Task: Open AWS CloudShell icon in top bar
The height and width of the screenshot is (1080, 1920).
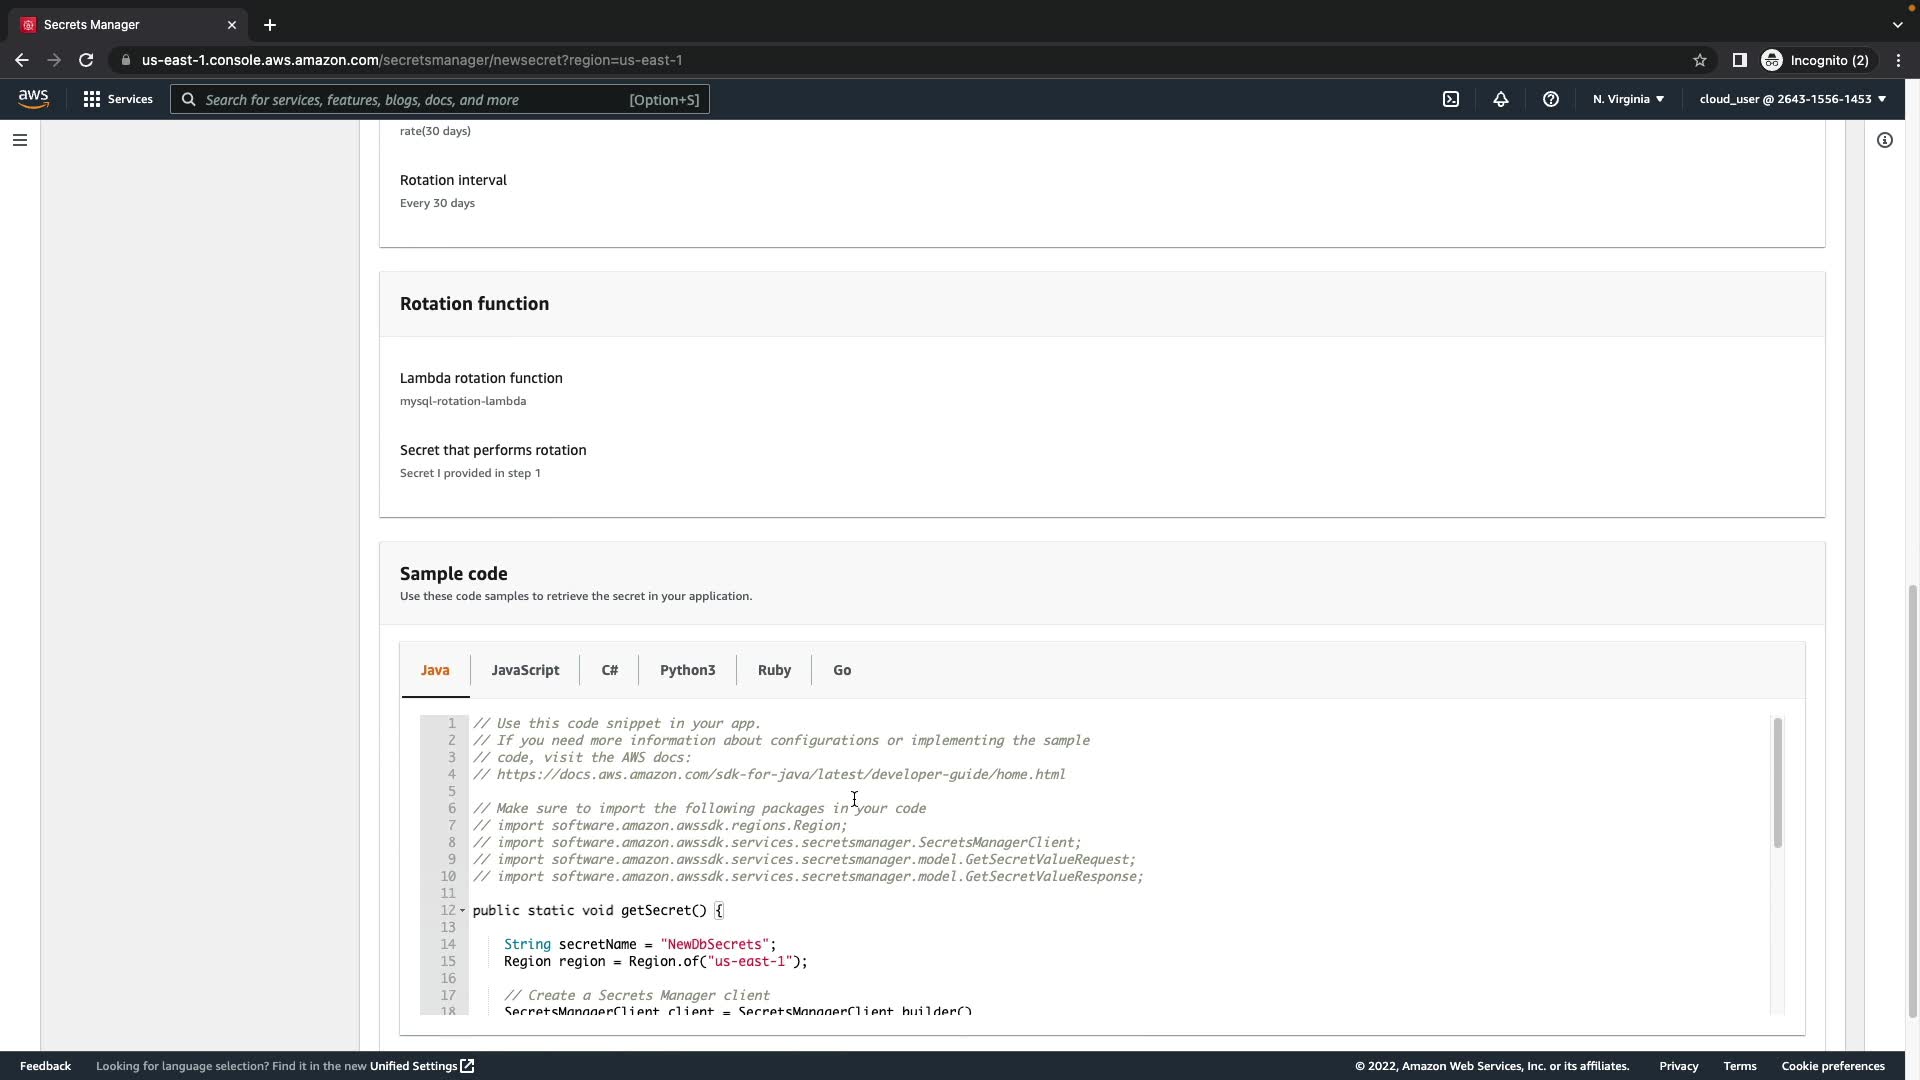Action: [x=1451, y=99]
